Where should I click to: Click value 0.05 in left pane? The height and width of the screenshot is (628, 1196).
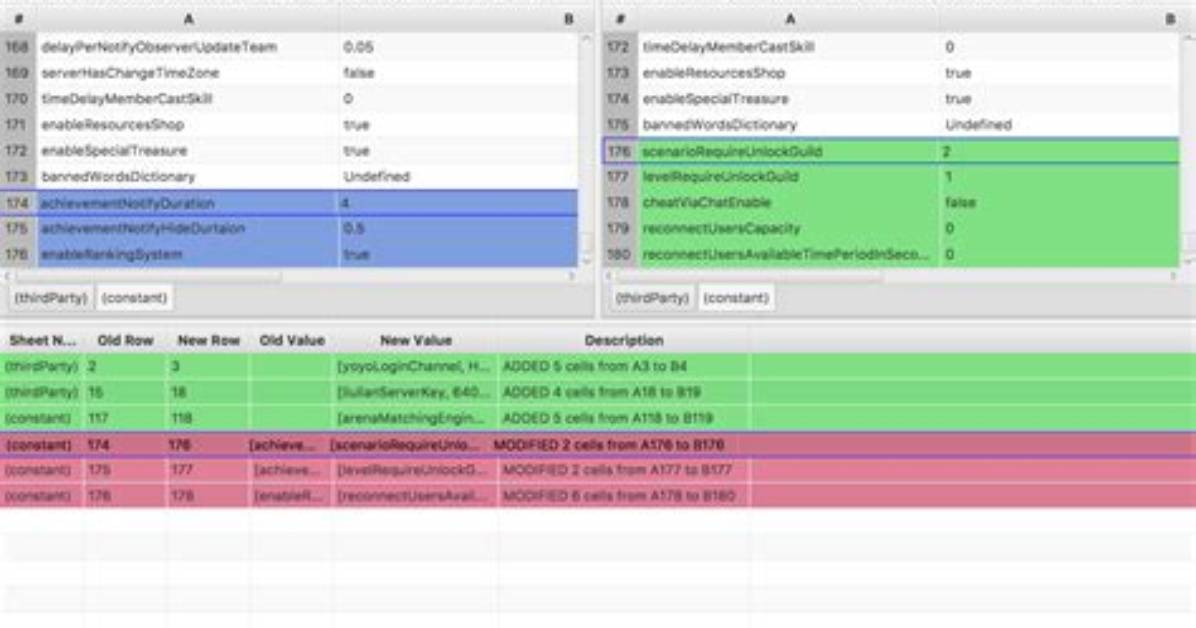click(358, 47)
